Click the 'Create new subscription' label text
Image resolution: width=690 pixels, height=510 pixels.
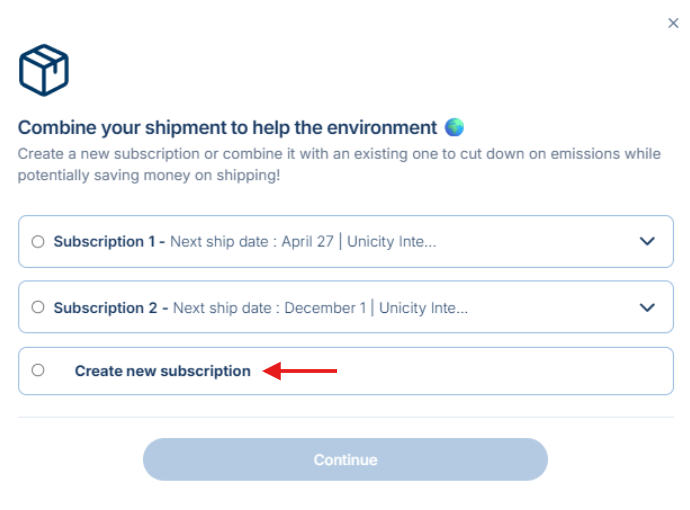click(162, 371)
